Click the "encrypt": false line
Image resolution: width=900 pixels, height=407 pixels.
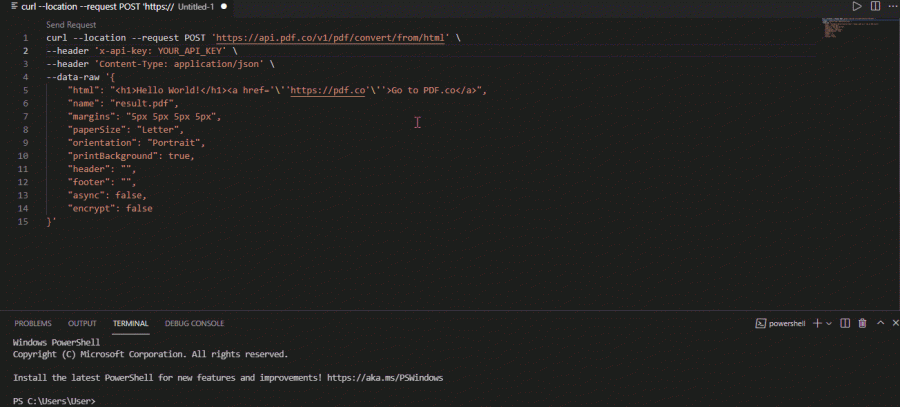(110, 209)
